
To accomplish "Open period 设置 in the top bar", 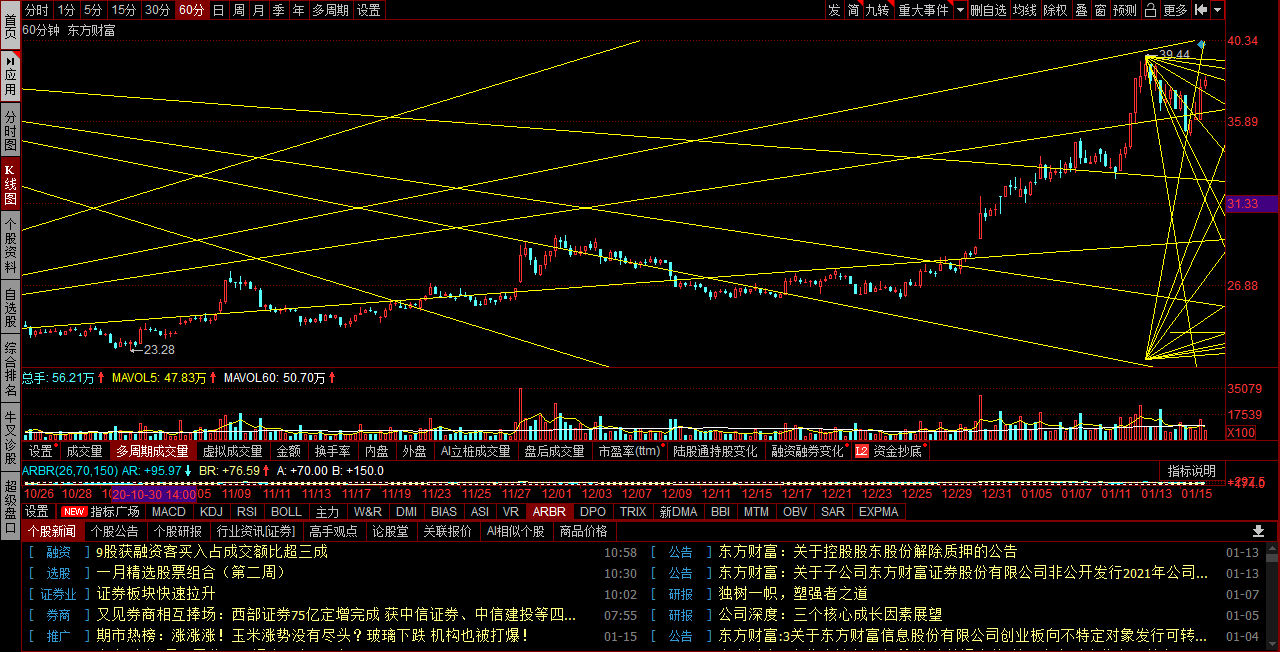I will [368, 10].
